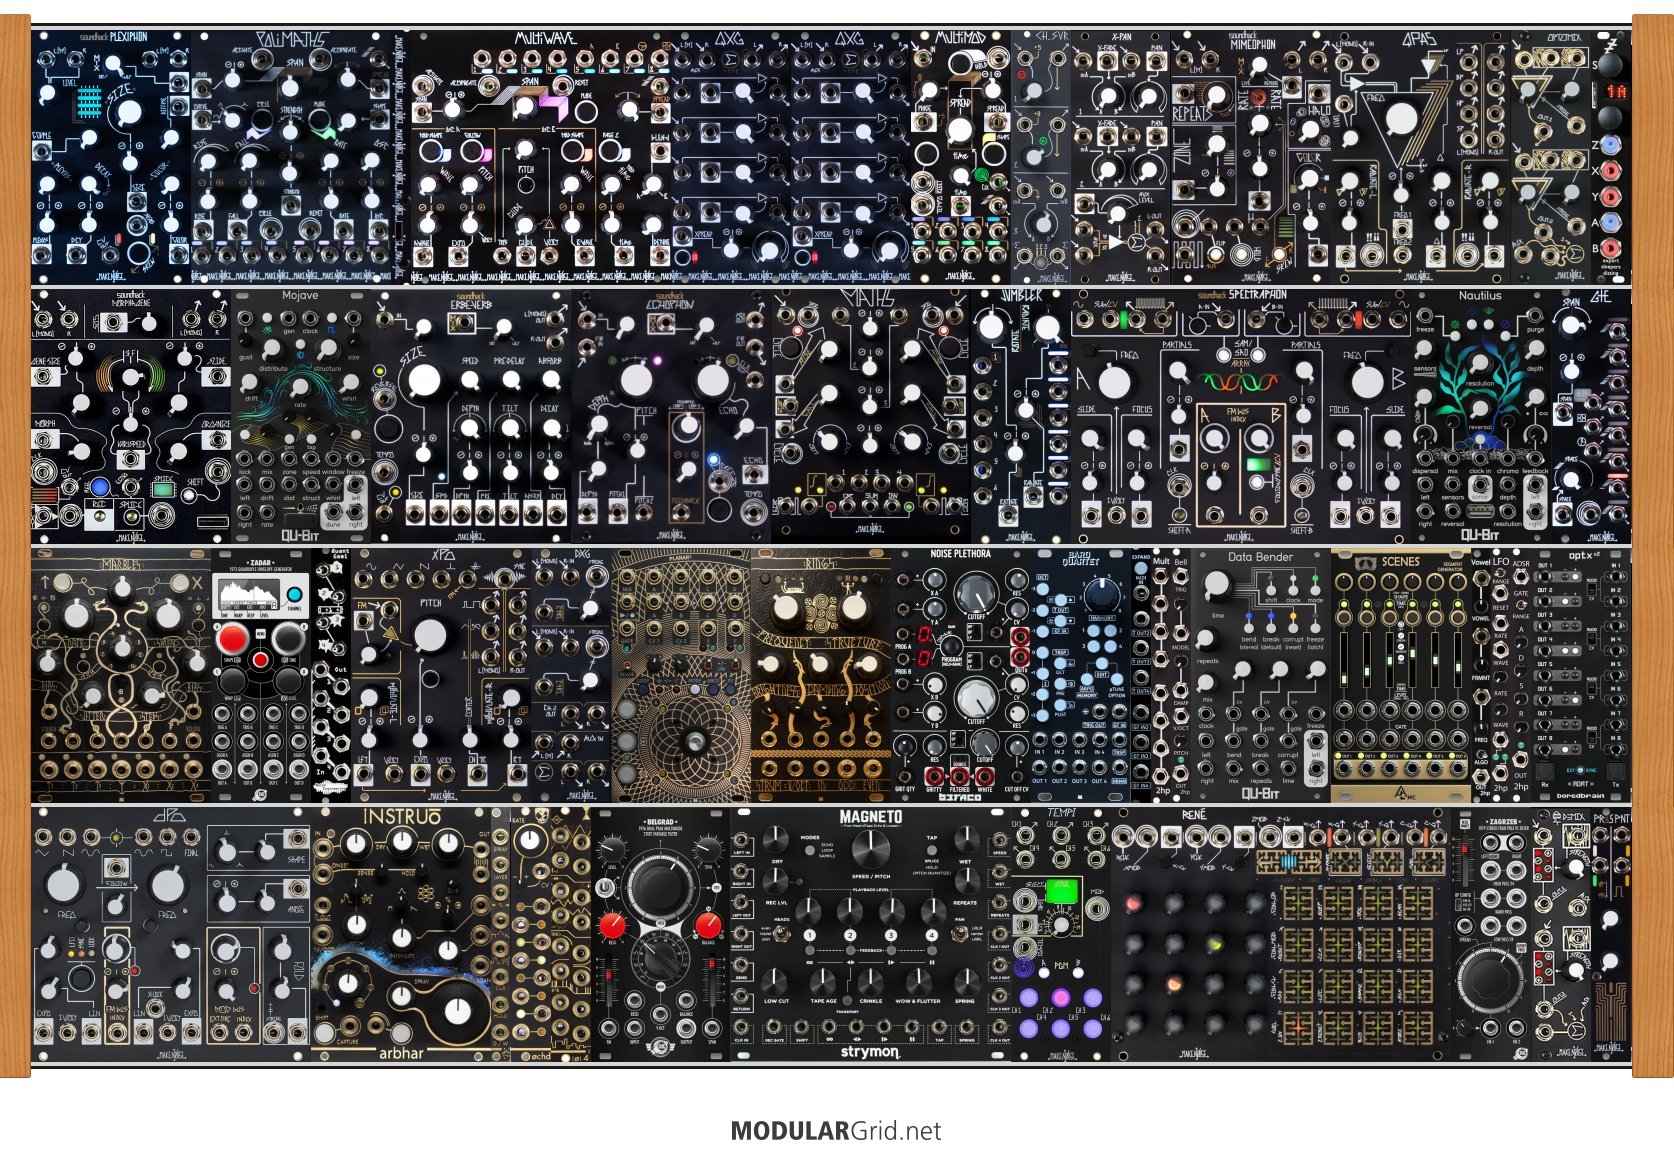Click the time knob on Data Bender
1674x1152 pixels.
(1216, 586)
